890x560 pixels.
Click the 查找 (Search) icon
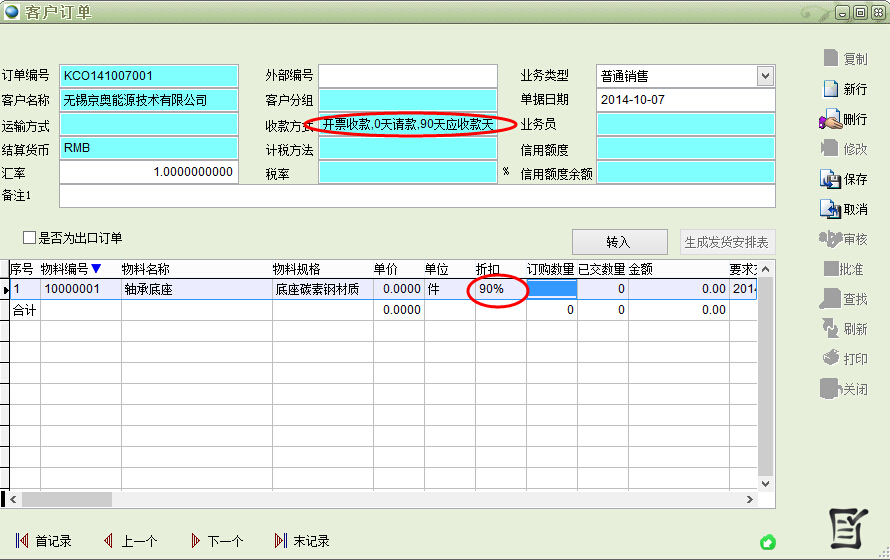click(x=830, y=299)
